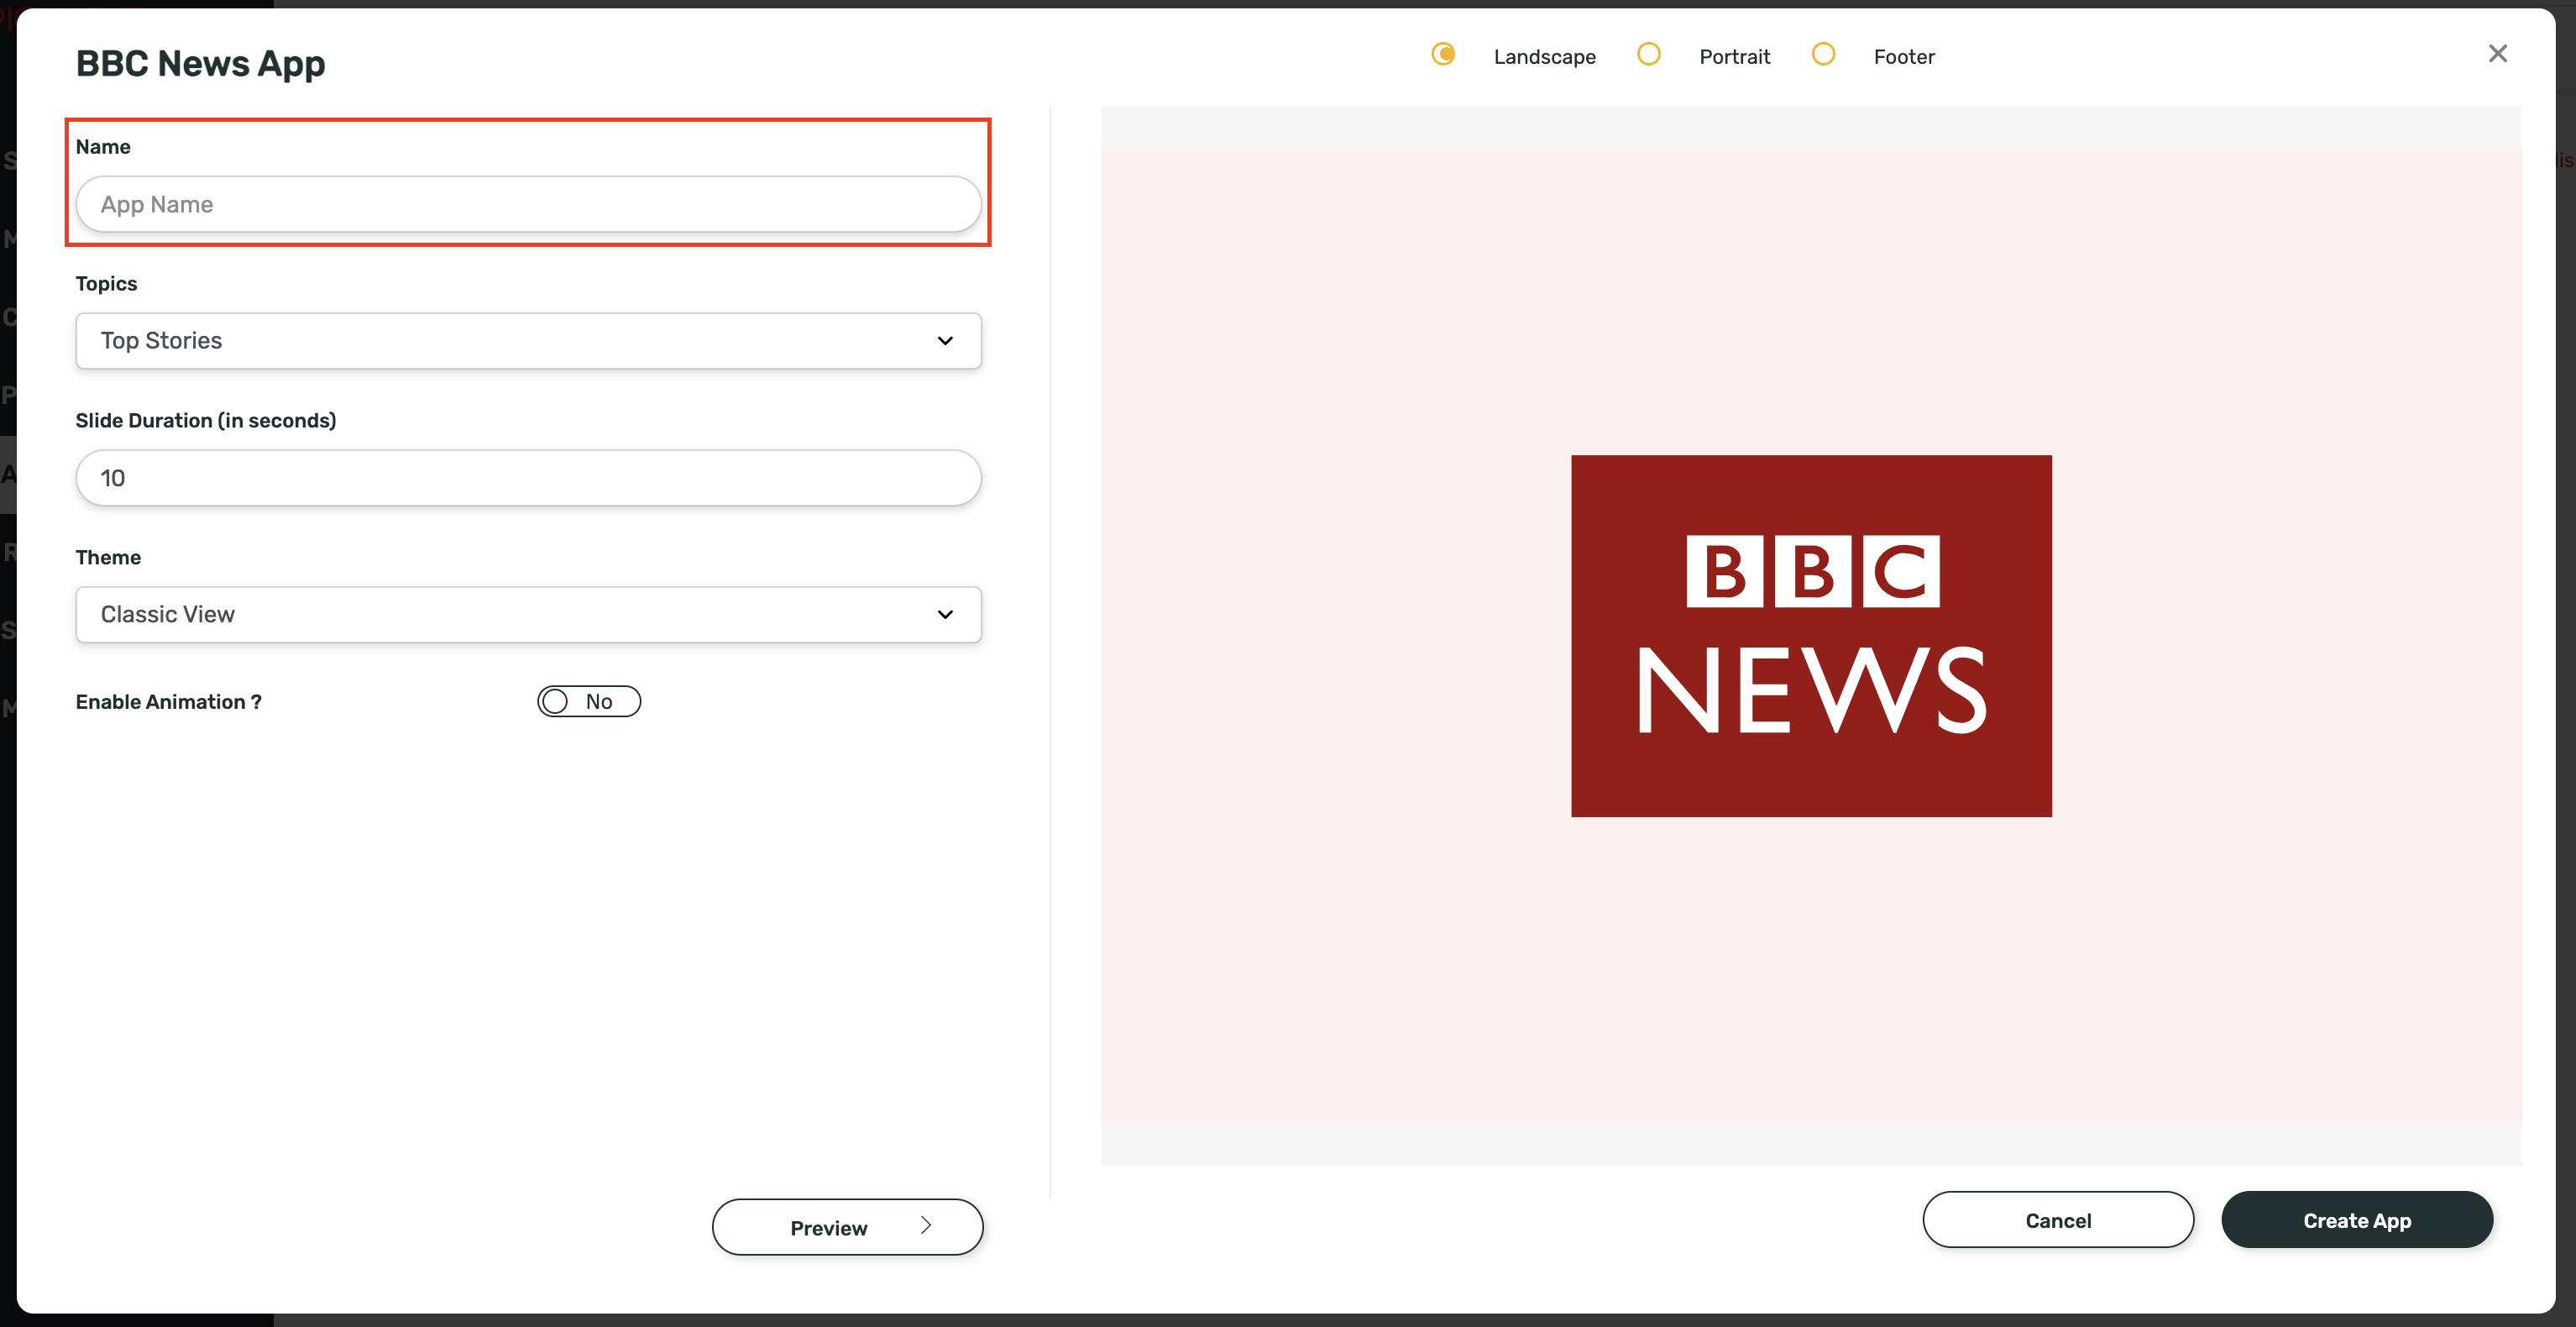Select the Landscape orientation radio button
Image resolution: width=2576 pixels, height=1327 pixels.
pos(1443,54)
